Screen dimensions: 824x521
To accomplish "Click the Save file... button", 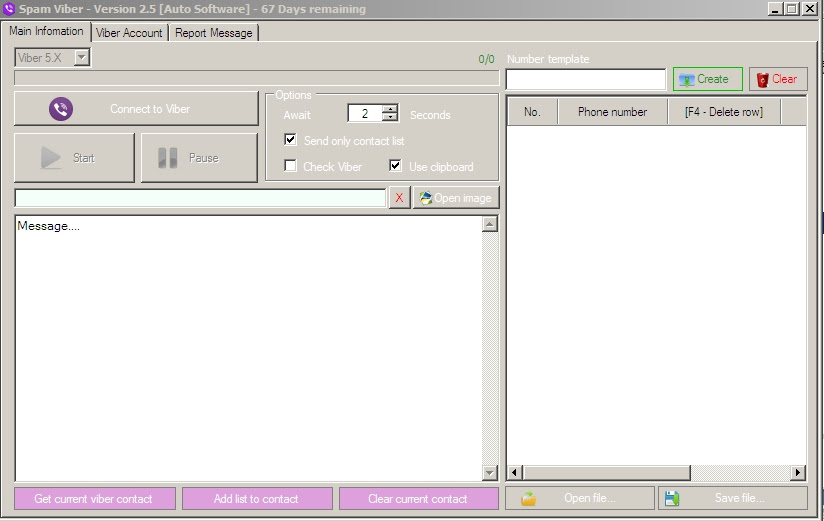I will (733, 498).
